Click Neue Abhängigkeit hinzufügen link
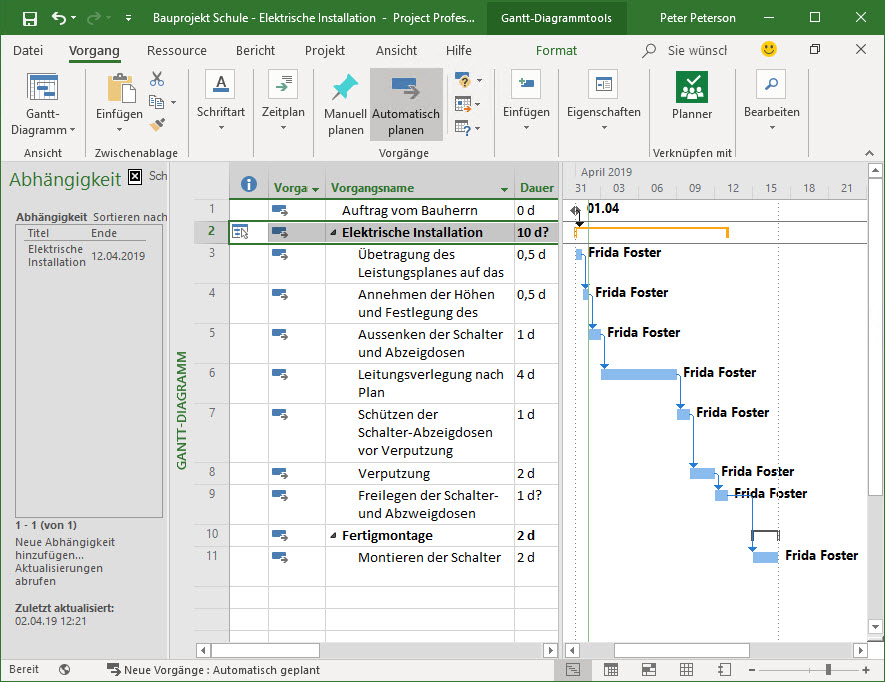885x682 pixels. tap(64, 548)
